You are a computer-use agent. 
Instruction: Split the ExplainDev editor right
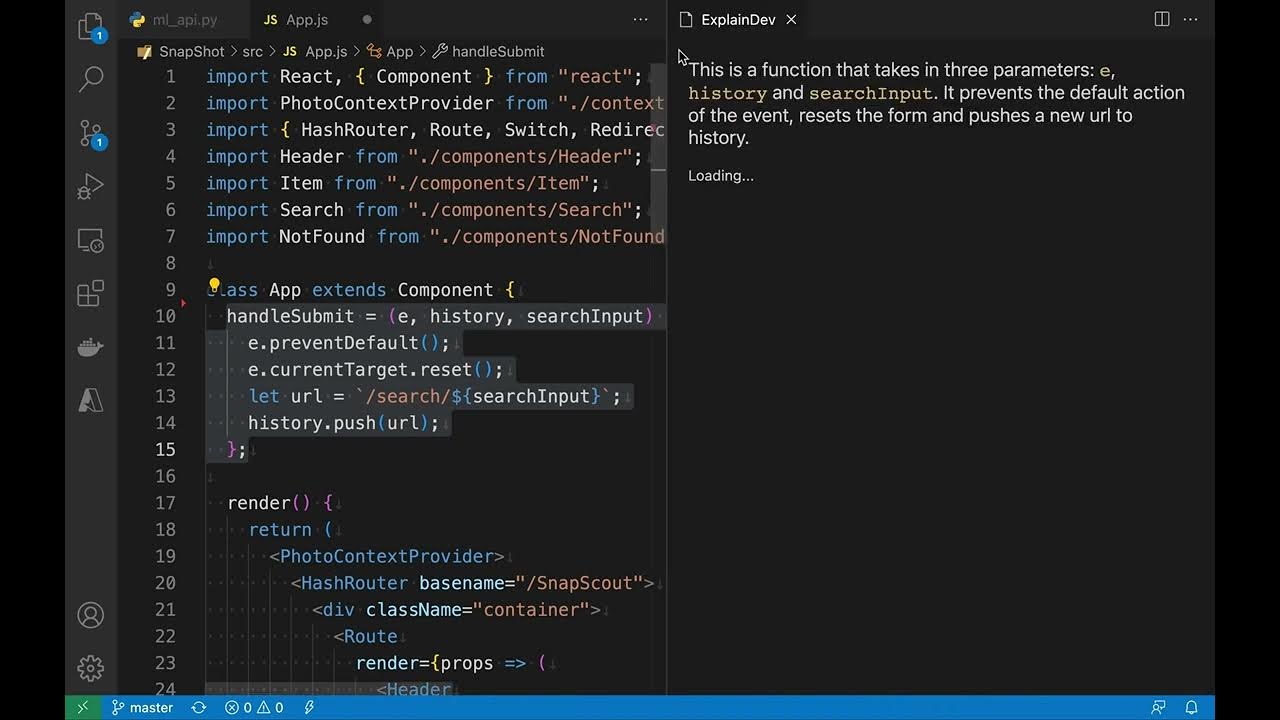pos(1162,19)
